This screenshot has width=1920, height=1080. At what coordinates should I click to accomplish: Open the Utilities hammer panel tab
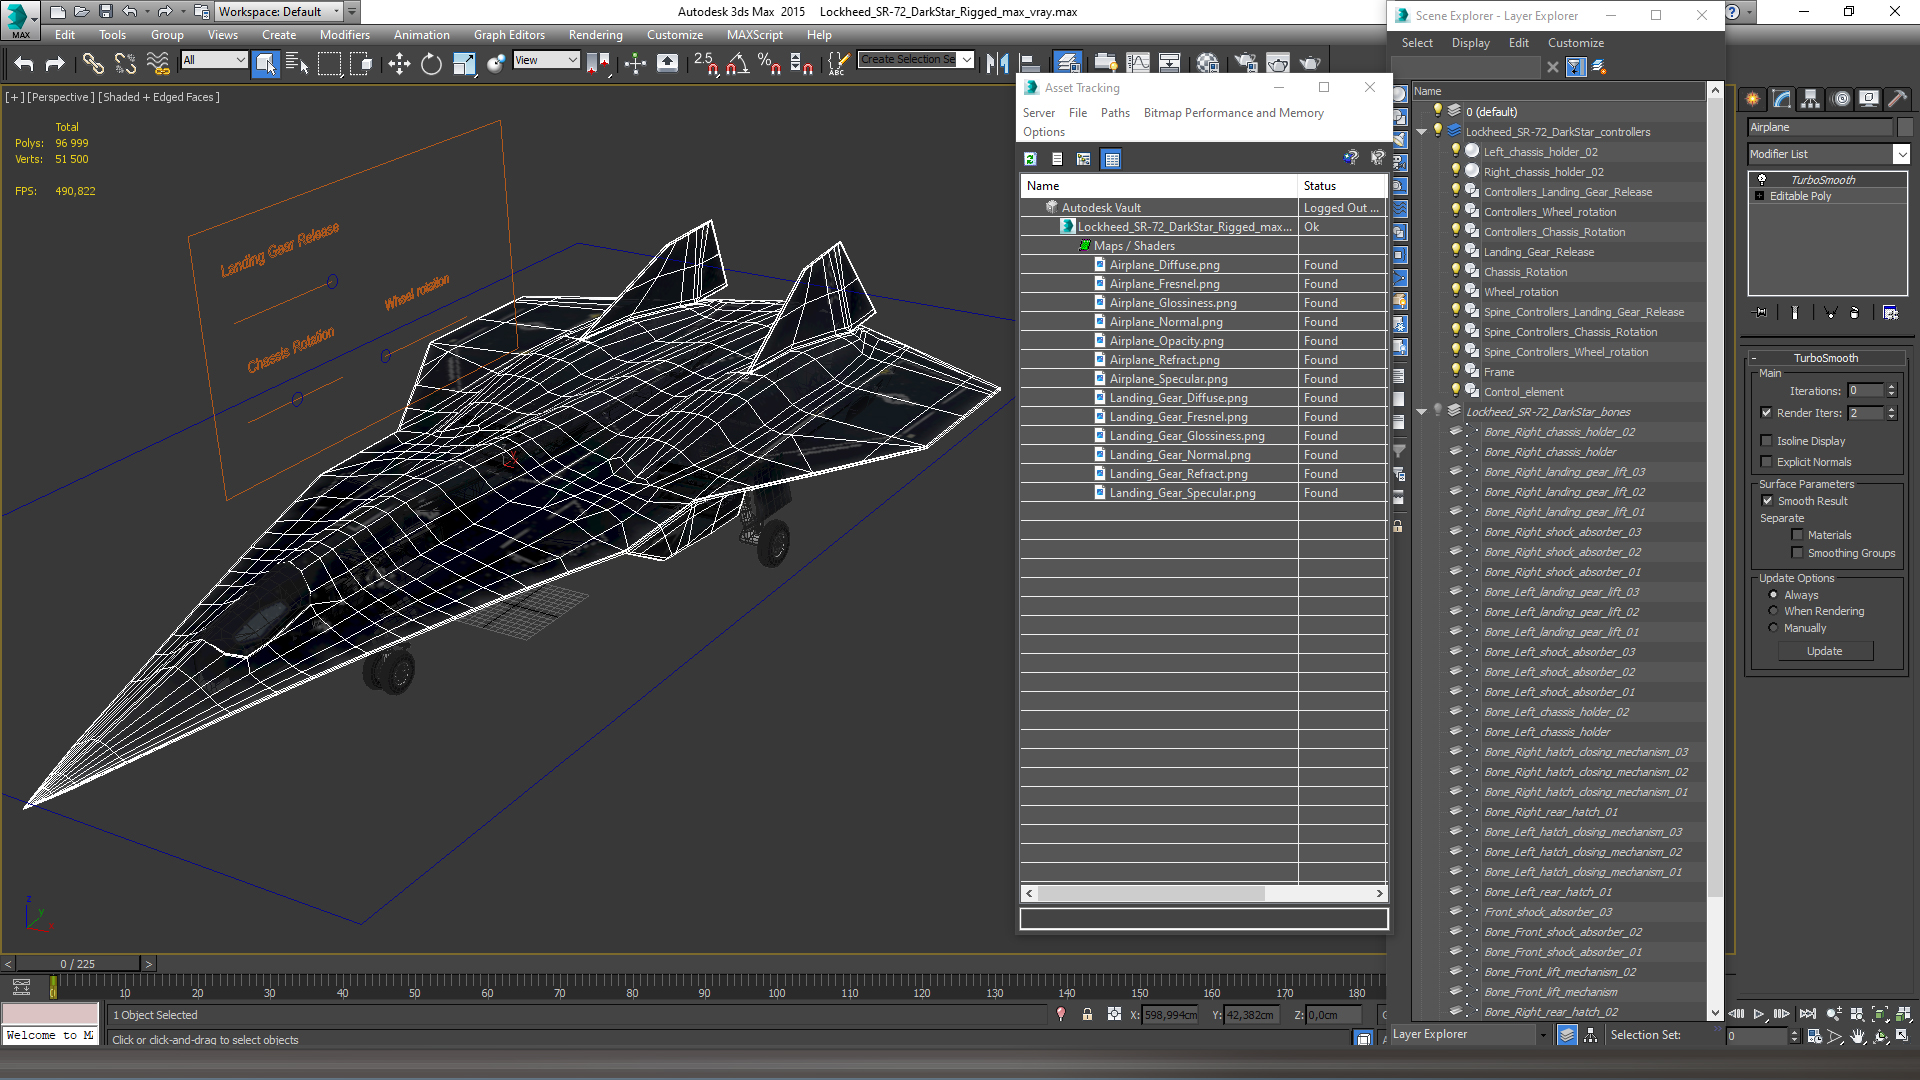(1897, 99)
